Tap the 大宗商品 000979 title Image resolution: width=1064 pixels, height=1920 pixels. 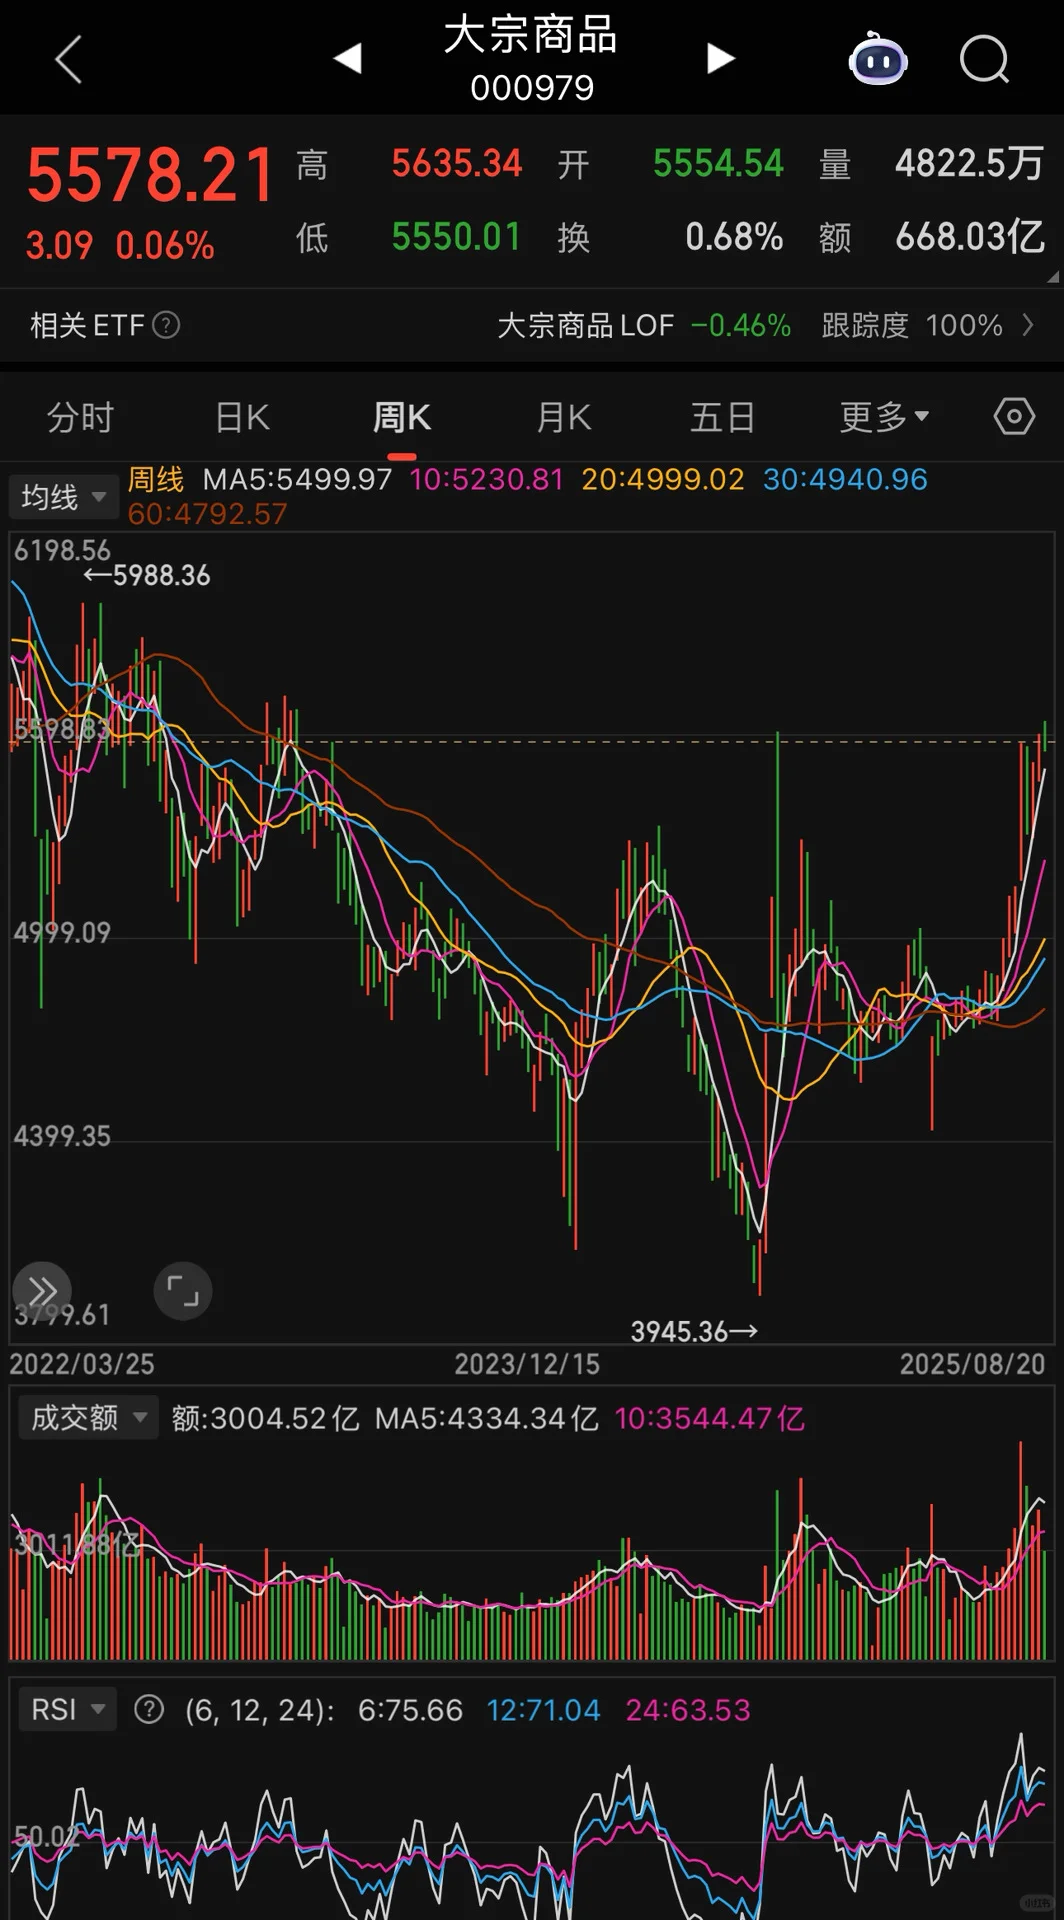(x=531, y=59)
